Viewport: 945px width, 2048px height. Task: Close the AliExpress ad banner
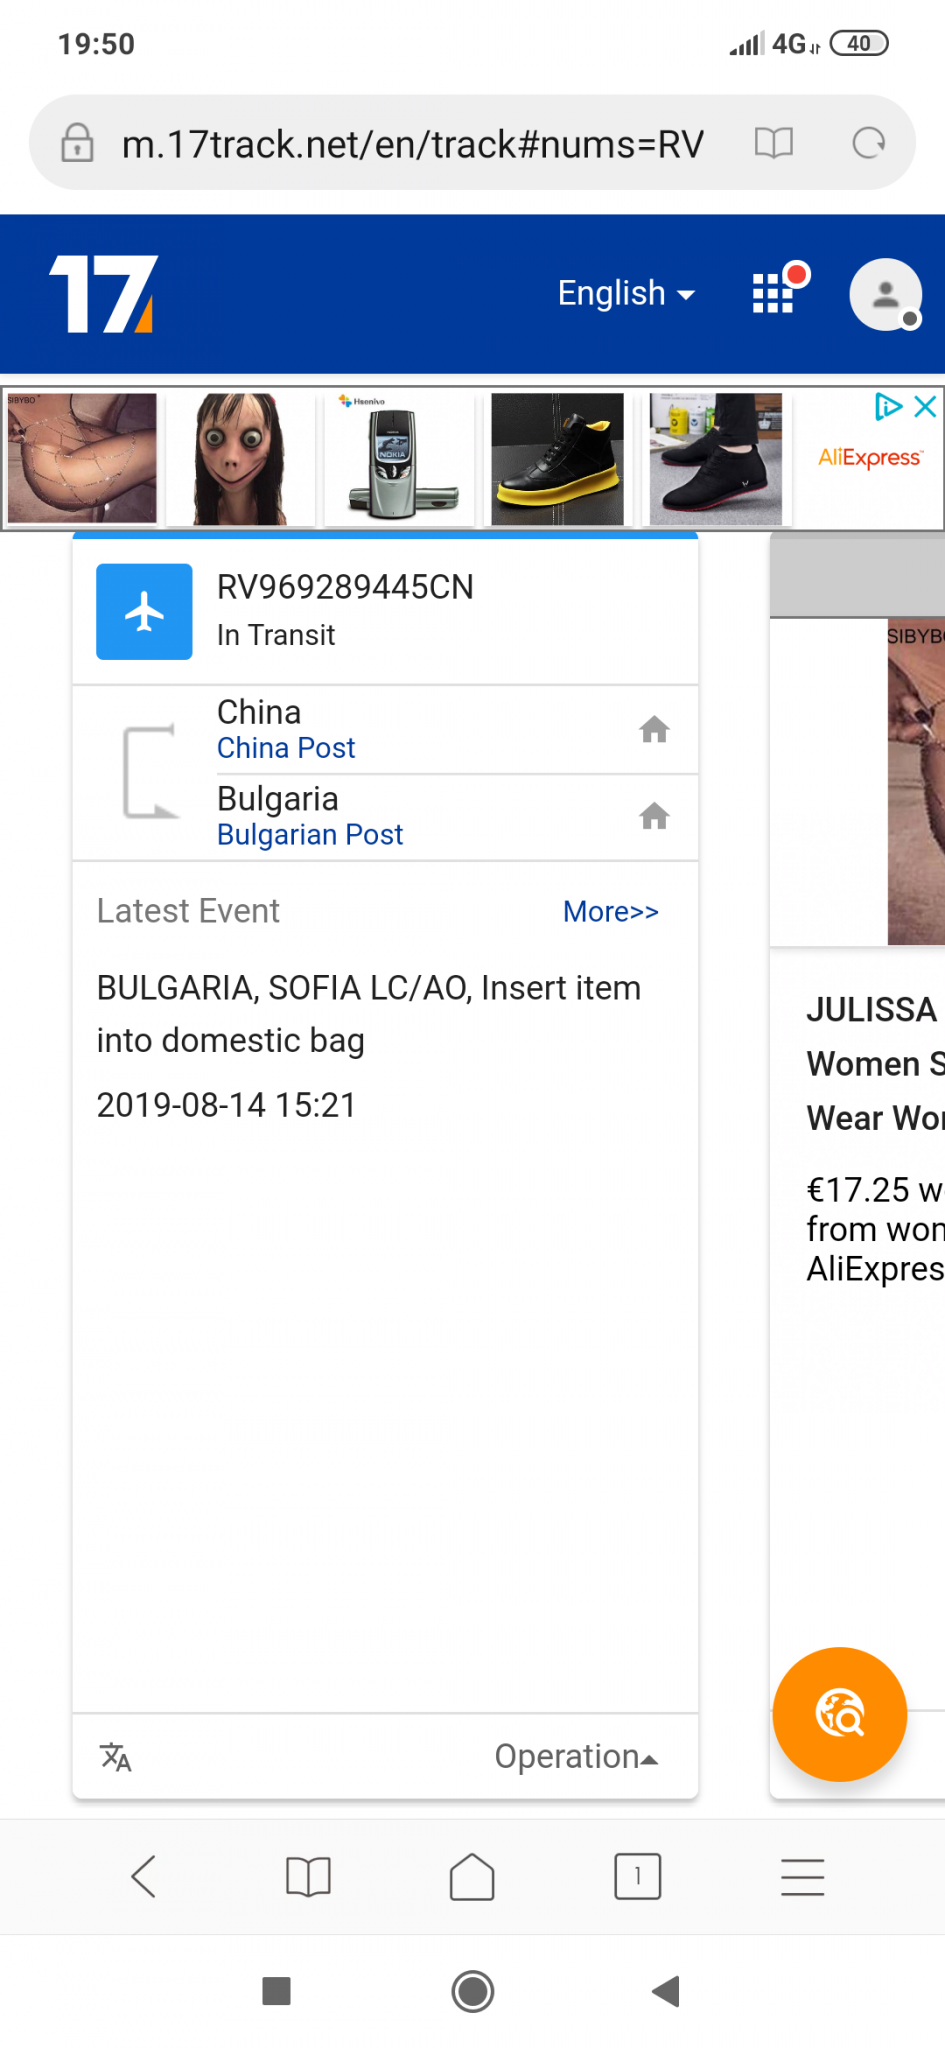coord(926,406)
